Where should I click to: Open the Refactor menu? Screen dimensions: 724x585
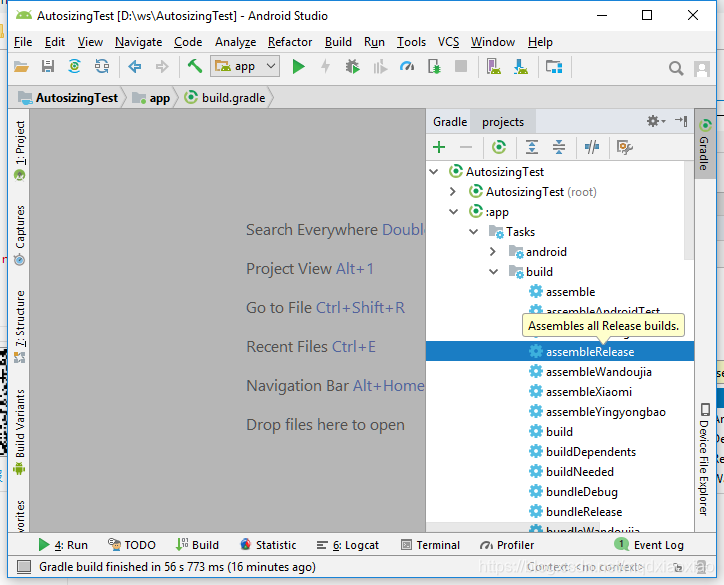pos(290,42)
